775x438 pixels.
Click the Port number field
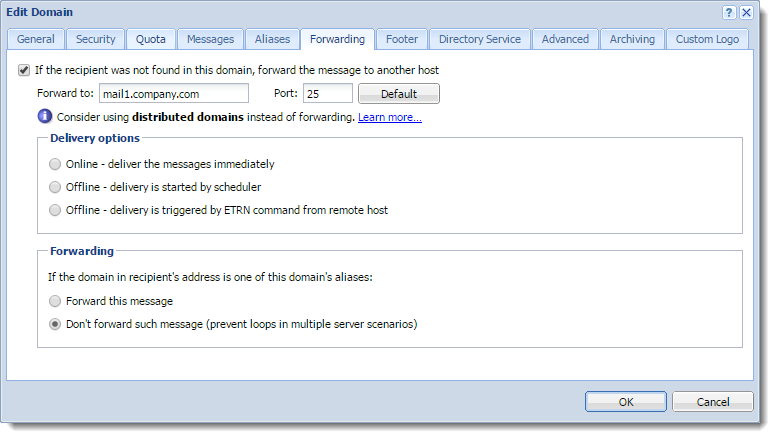pyautogui.click(x=328, y=93)
